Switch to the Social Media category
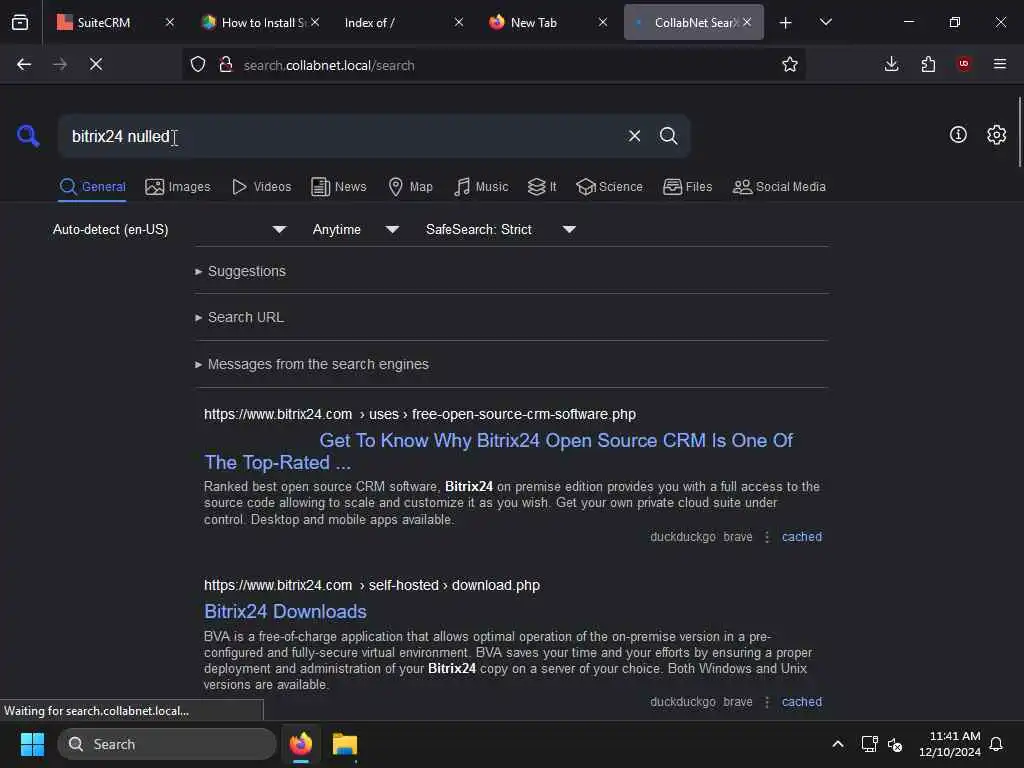The height and width of the screenshot is (768, 1024). point(779,187)
